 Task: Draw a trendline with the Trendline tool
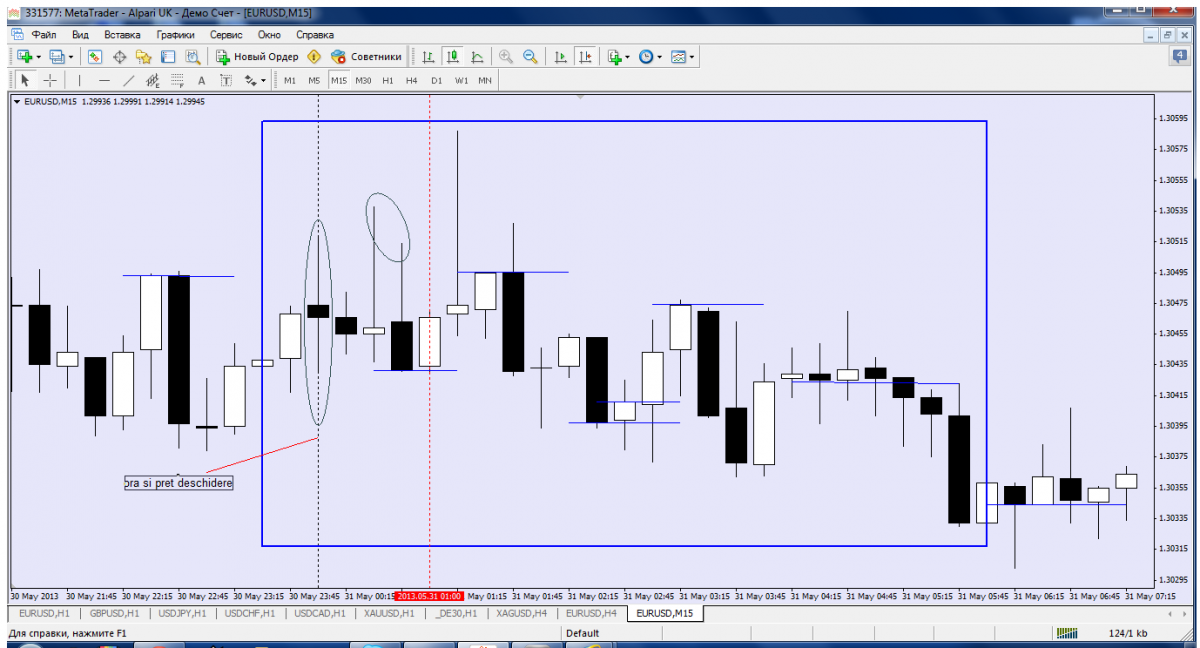point(128,80)
